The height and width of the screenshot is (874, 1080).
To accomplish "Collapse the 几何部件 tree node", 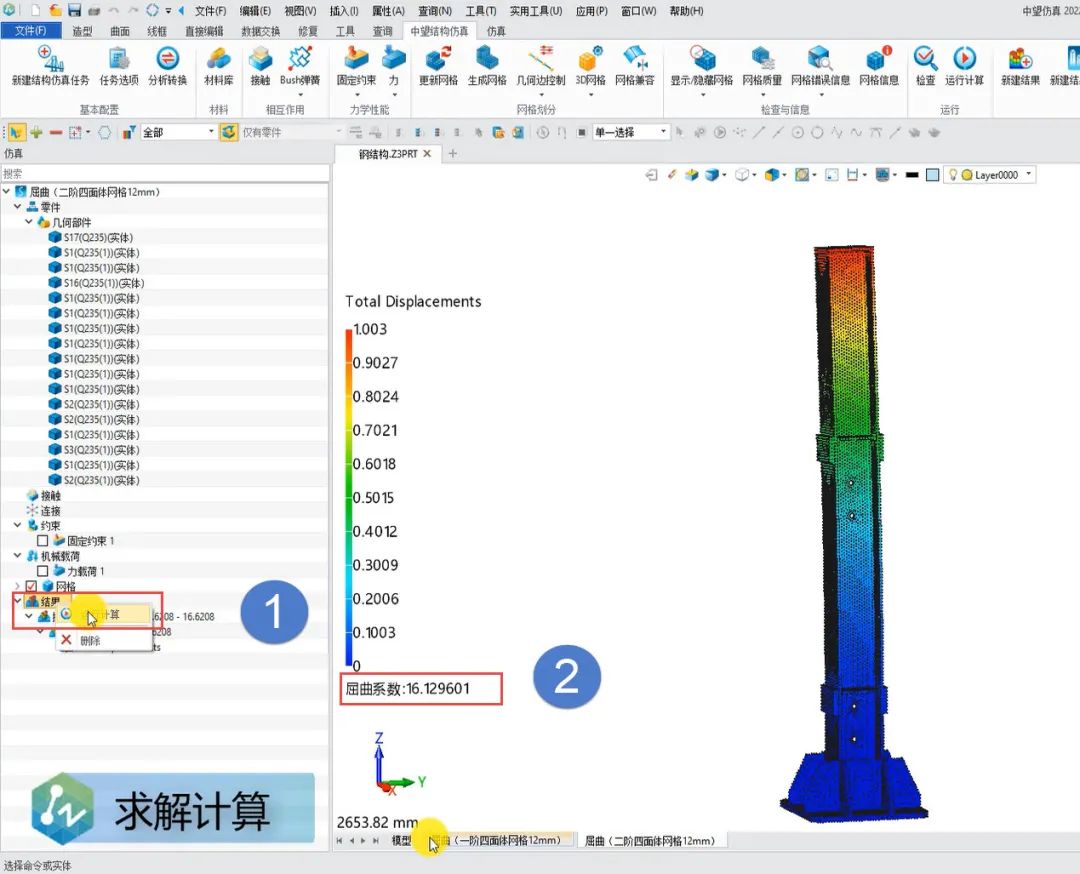I will tap(29, 222).
